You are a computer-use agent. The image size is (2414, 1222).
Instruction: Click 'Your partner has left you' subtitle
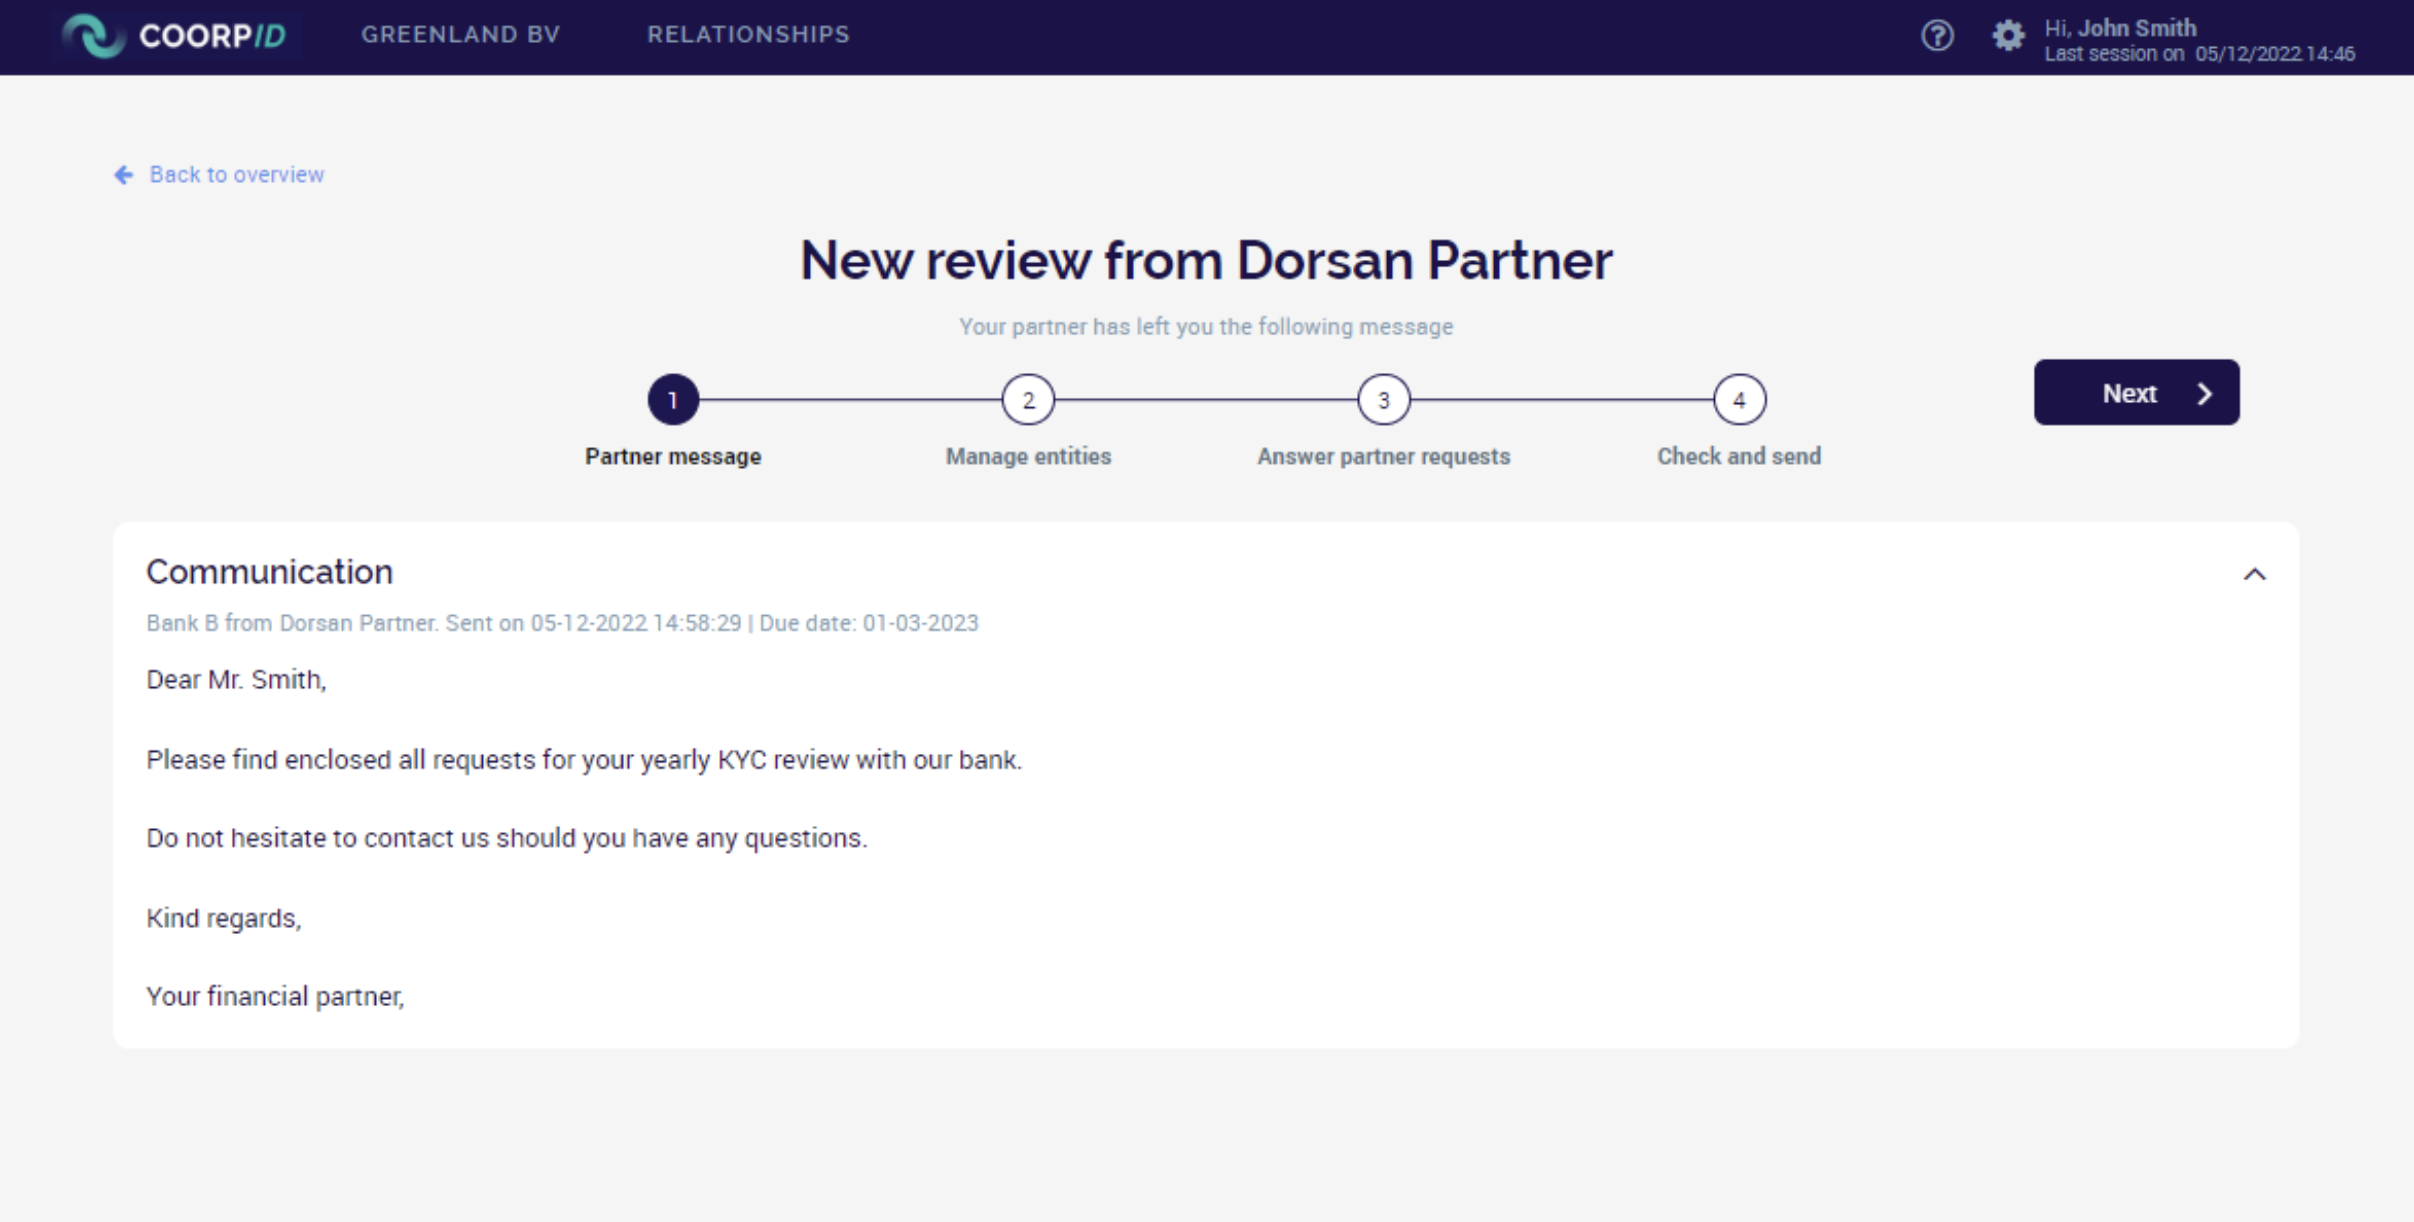pyautogui.click(x=1206, y=327)
